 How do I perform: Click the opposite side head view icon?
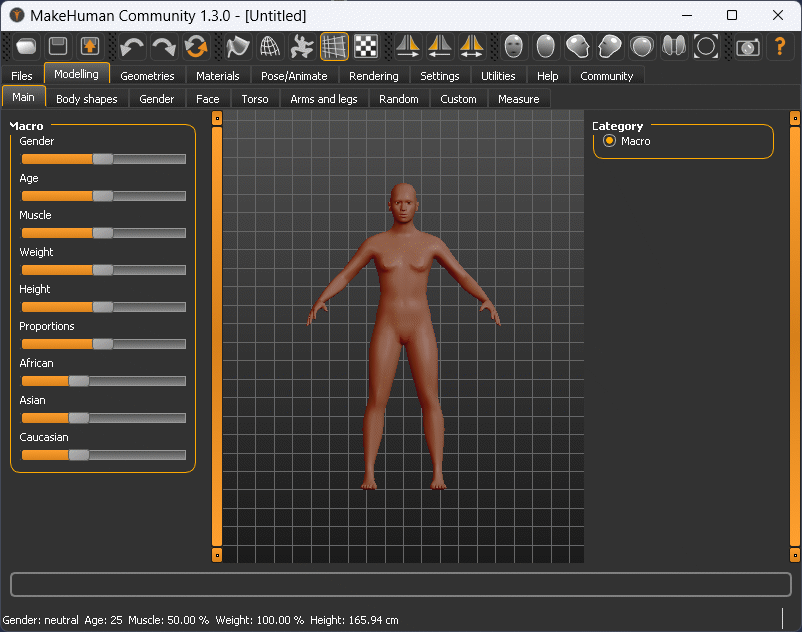click(x=610, y=47)
